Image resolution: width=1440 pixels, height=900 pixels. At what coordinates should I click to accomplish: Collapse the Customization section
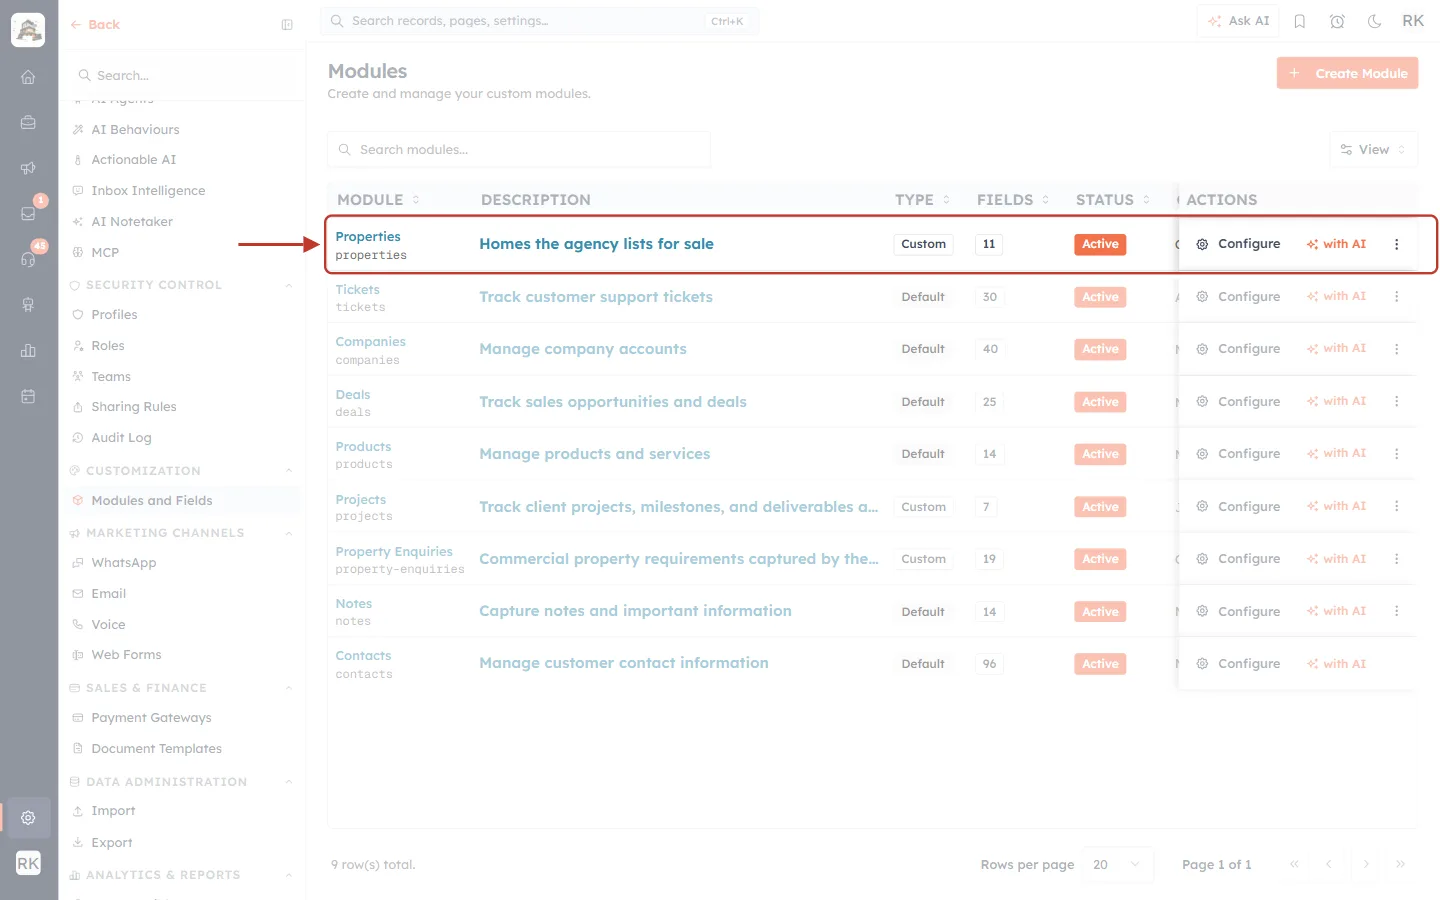[289, 471]
